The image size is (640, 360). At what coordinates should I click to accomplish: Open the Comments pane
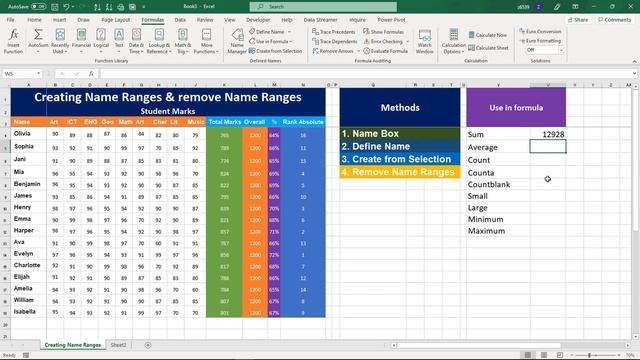(x=614, y=20)
